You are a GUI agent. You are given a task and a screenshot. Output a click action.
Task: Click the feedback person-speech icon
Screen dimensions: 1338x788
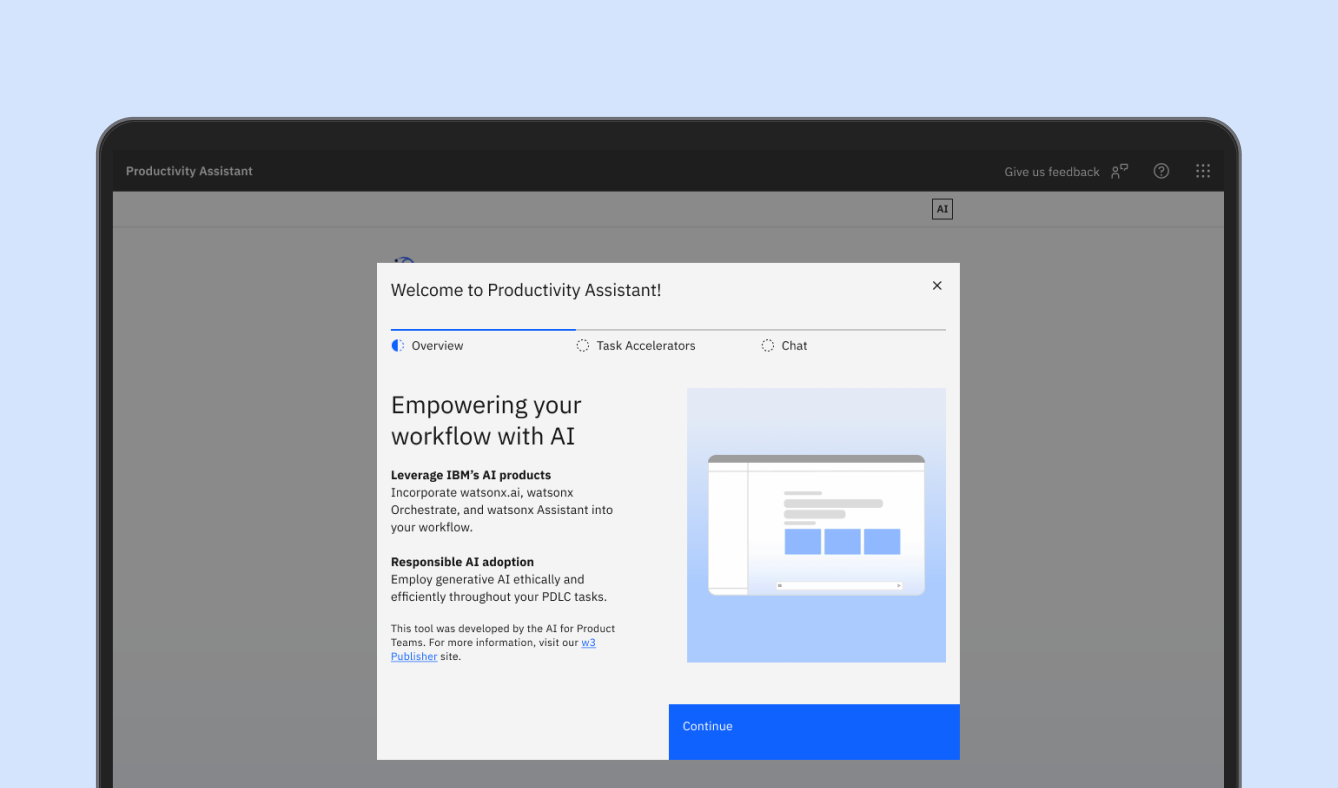pyautogui.click(x=1120, y=171)
